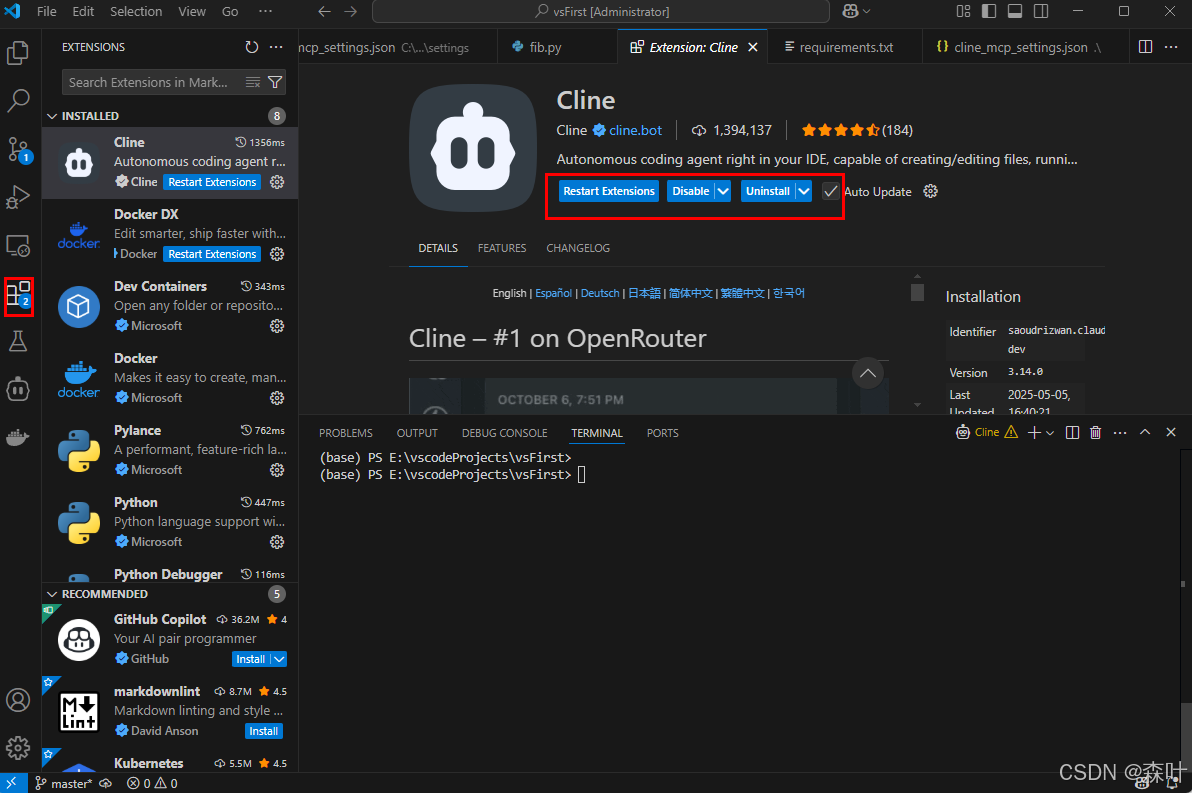Open terminal panel more actions dots
Image resolution: width=1192 pixels, height=793 pixels.
click(1120, 433)
